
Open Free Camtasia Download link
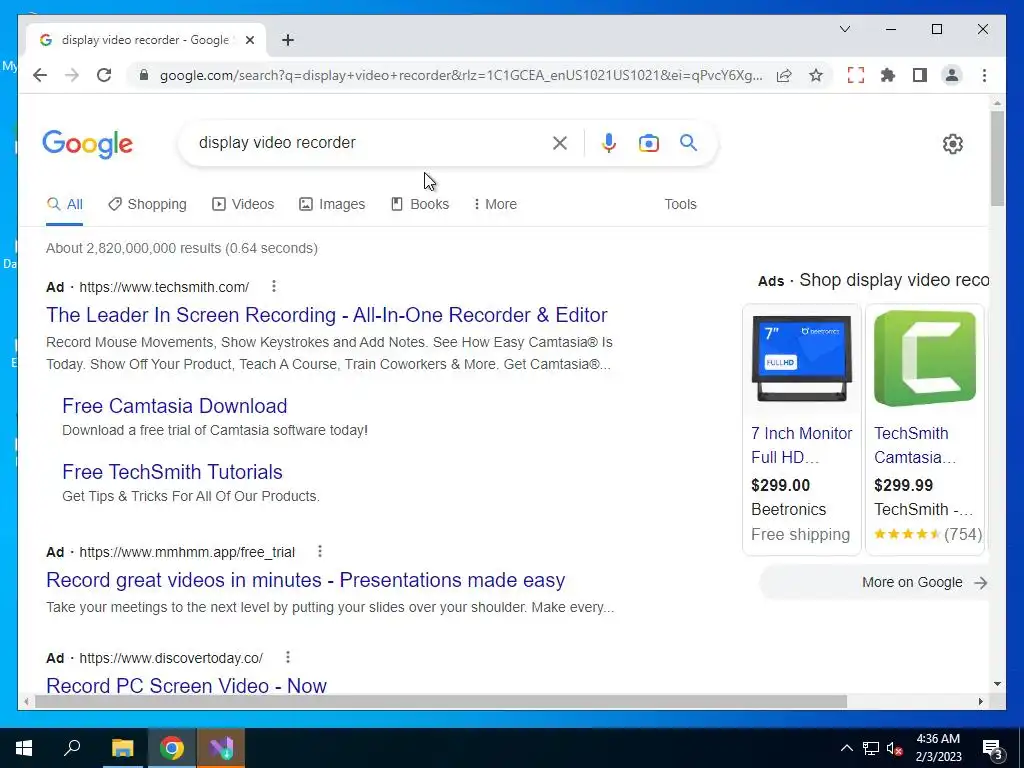tap(174, 406)
